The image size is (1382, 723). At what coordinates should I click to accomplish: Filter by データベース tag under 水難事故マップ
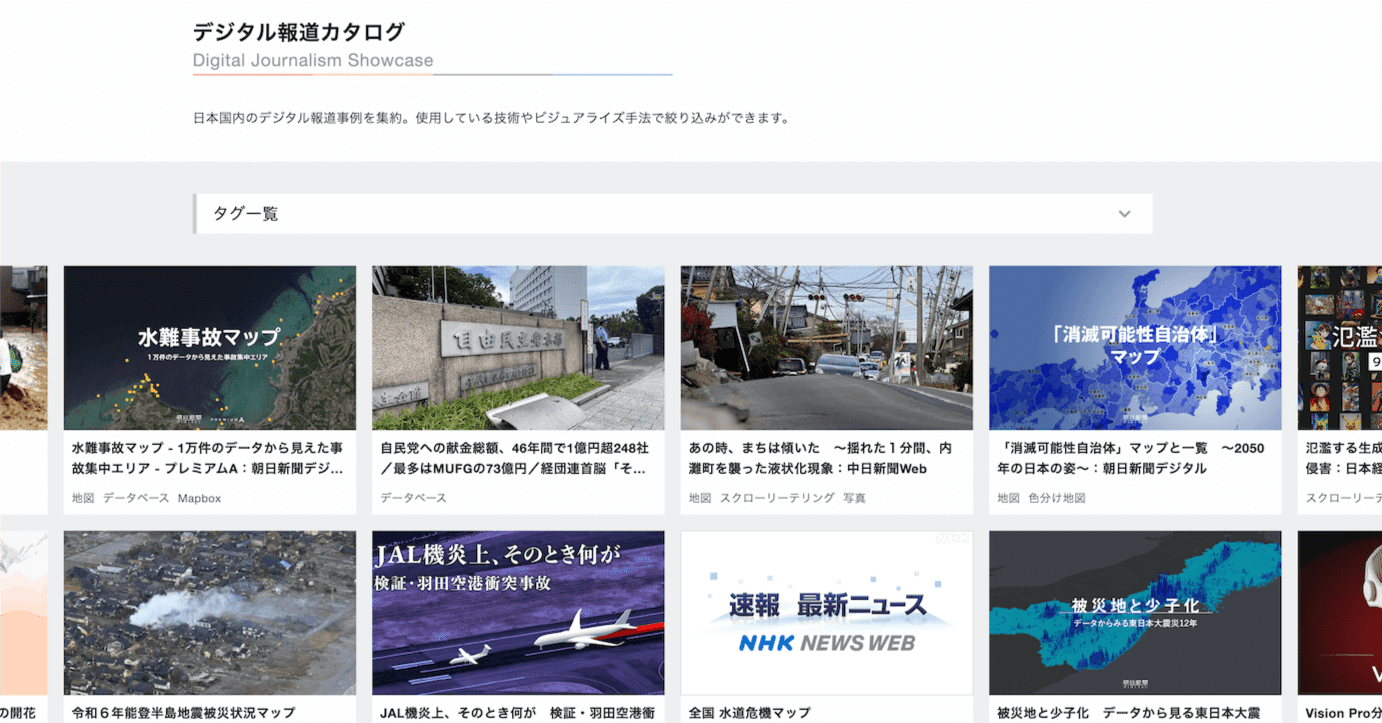click(x=136, y=498)
